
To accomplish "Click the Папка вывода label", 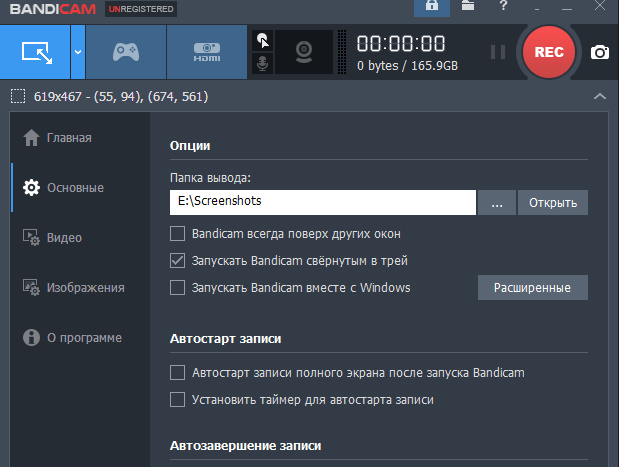I will coord(210,178).
